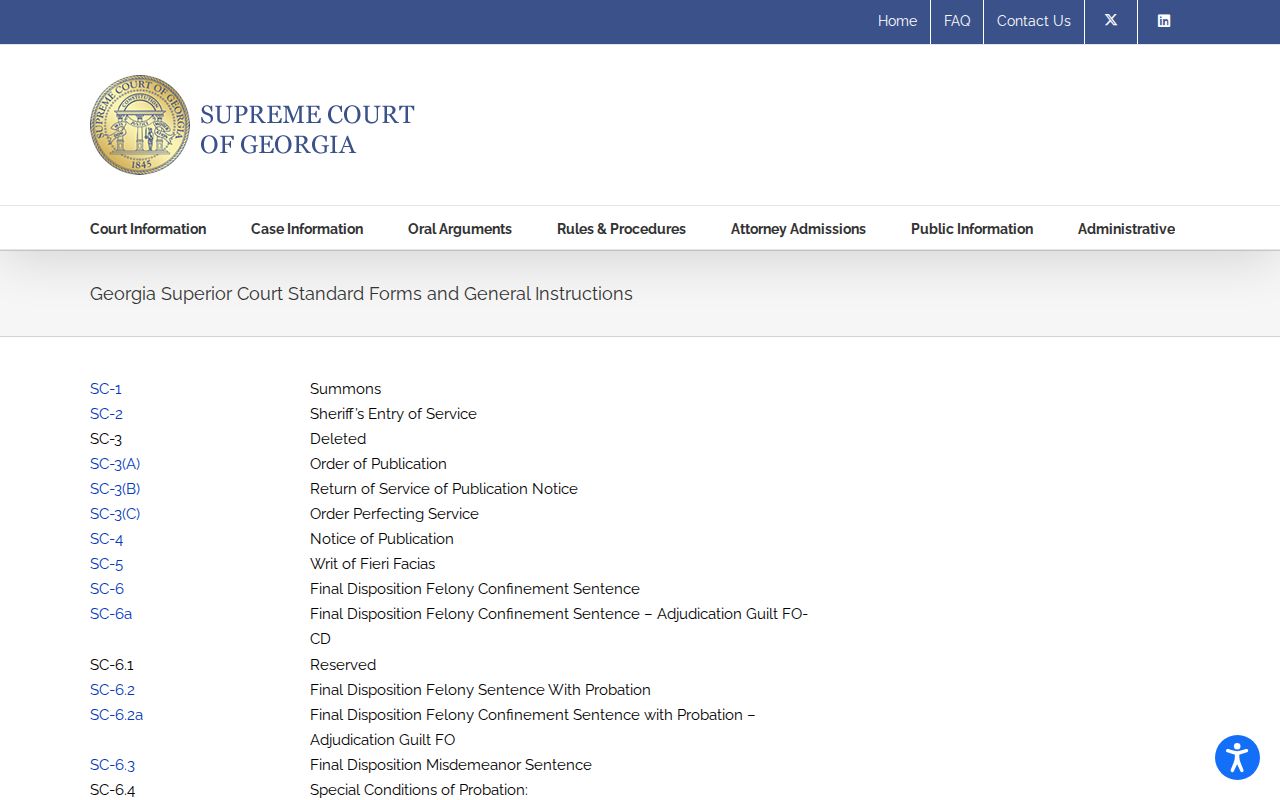The height and width of the screenshot is (800, 1280).
Task: Open the SC-6 form link
Action: (x=107, y=589)
